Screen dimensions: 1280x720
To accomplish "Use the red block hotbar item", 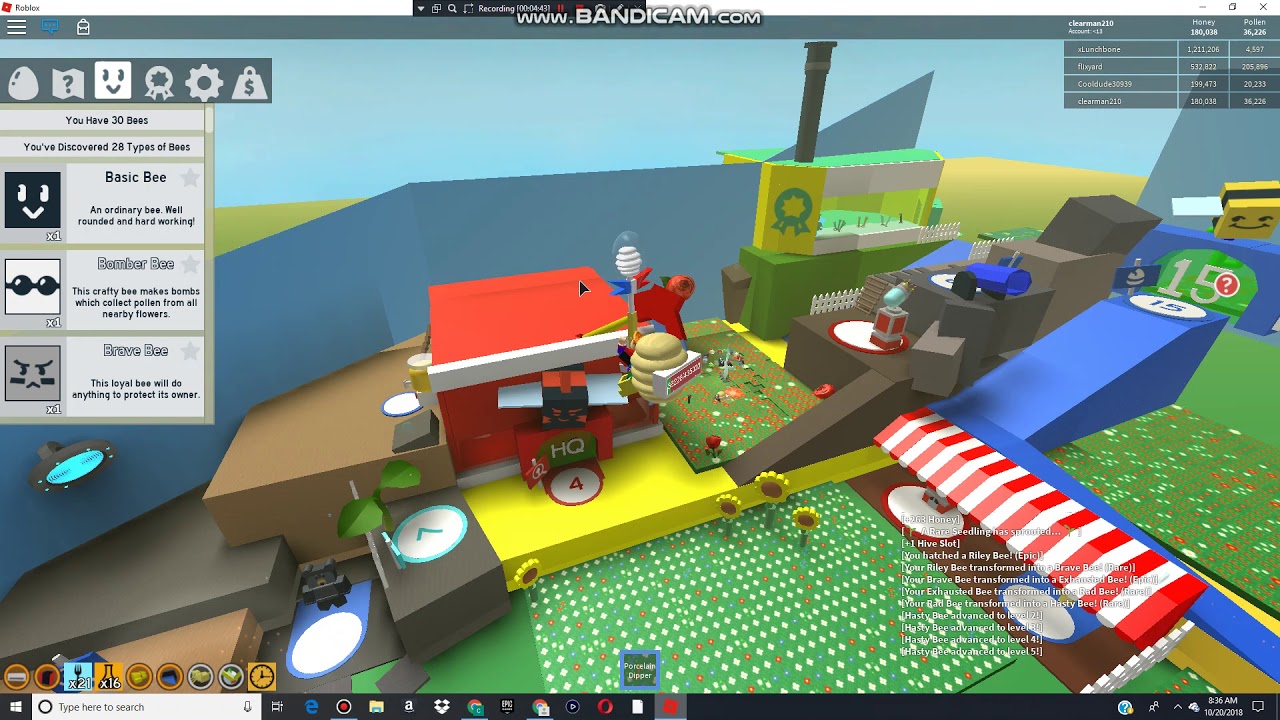I will [x=47, y=677].
